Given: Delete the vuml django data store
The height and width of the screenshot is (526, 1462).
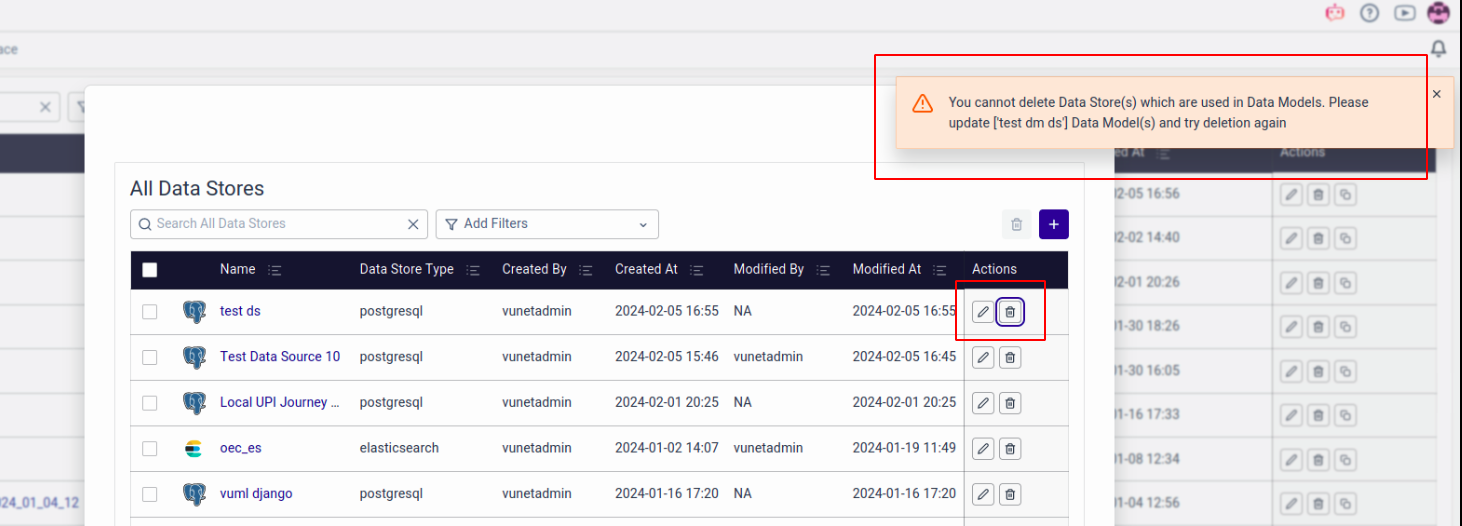Looking at the screenshot, I should [x=1010, y=494].
